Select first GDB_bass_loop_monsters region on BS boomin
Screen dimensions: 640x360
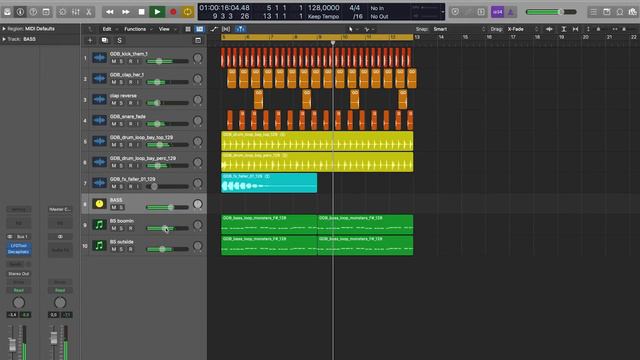click(269, 224)
